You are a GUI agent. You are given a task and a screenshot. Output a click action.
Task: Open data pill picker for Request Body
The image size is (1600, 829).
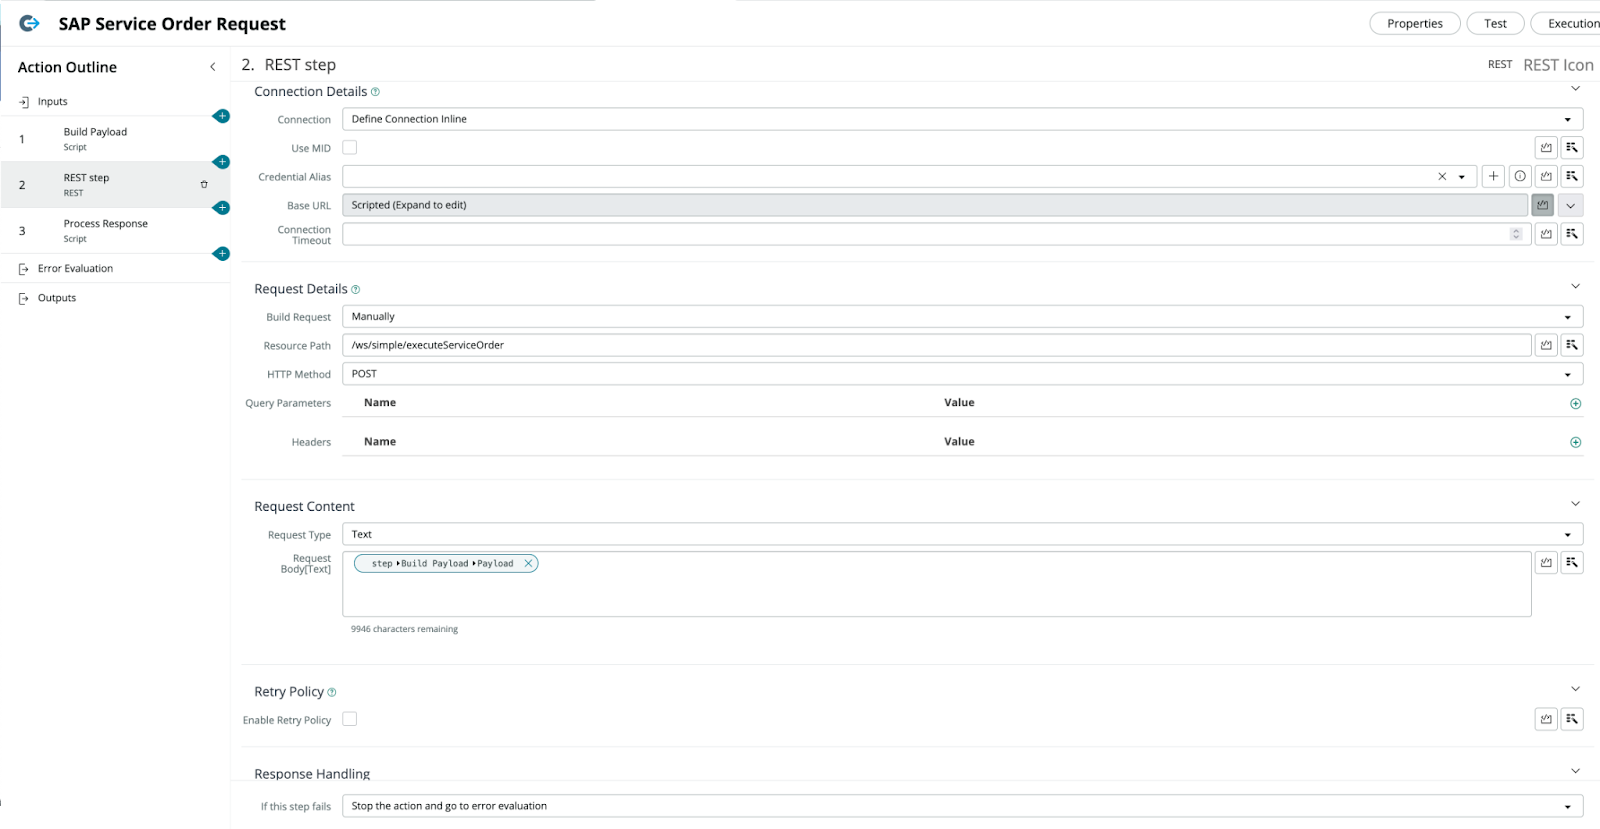point(1572,563)
